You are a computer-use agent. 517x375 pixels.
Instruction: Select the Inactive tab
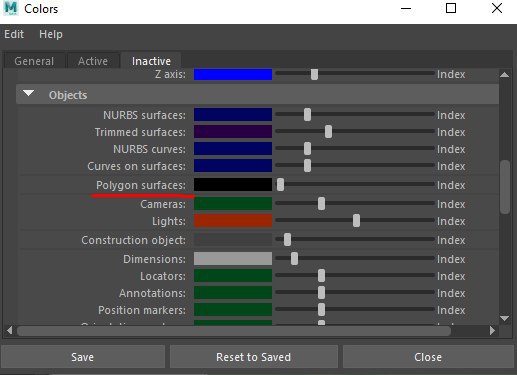tap(151, 61)
